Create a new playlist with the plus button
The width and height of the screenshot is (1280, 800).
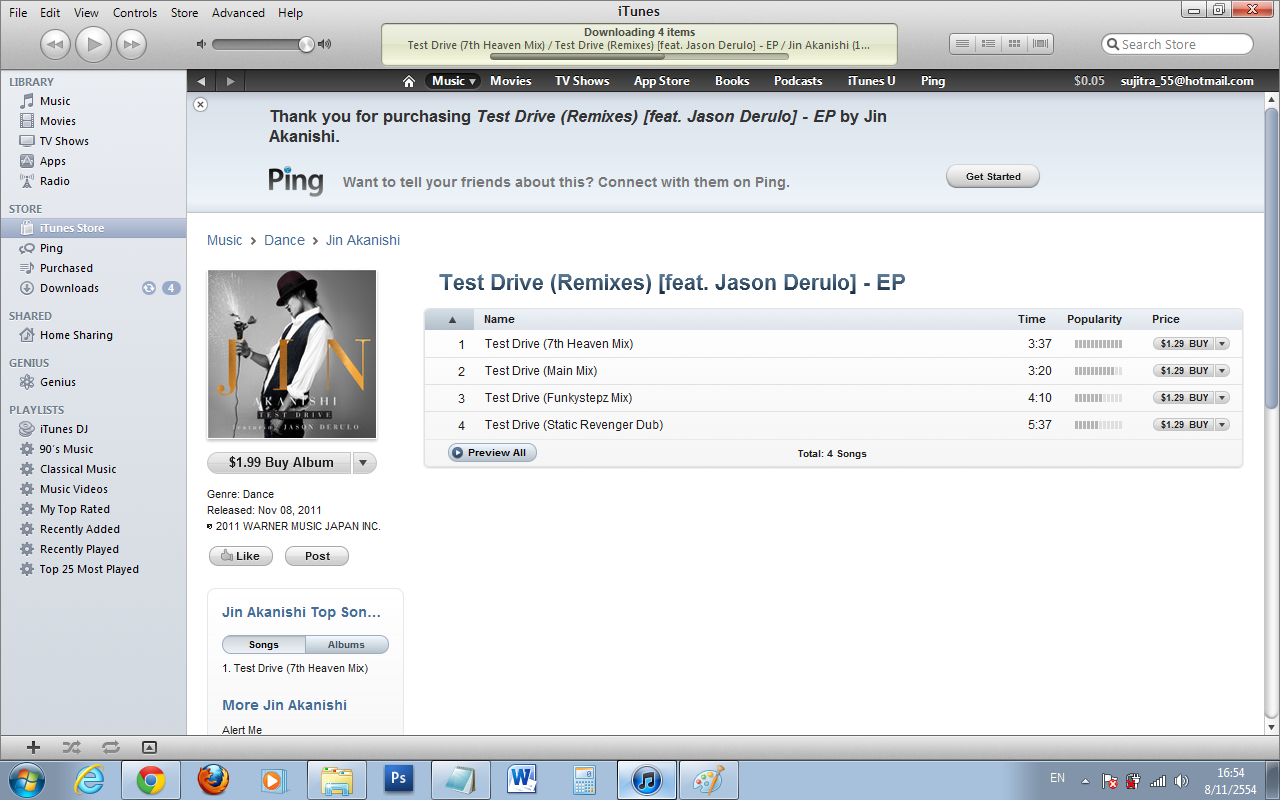tap(33, 747)
